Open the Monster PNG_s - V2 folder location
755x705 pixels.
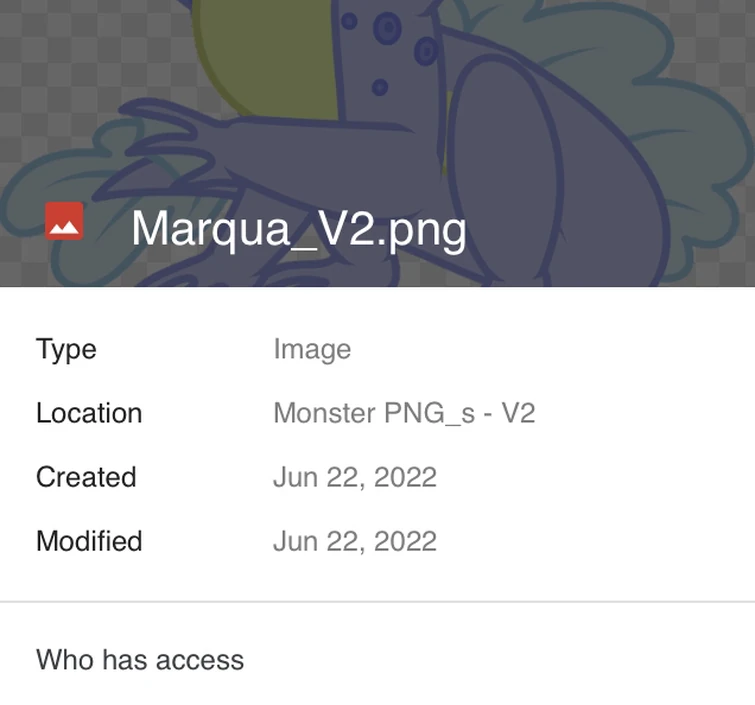(x=404, y=413)
